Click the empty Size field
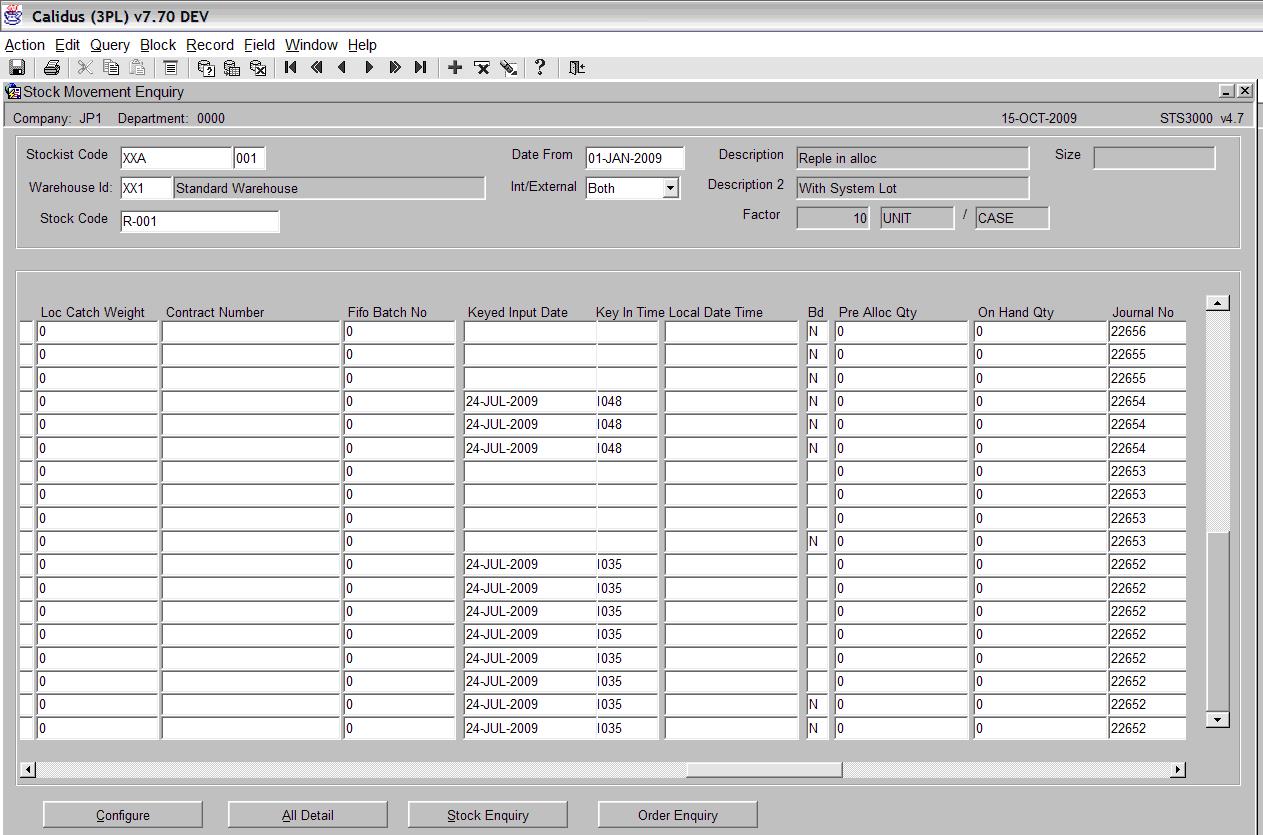Image resolution: width=1263 pixels, height=835 pixels. [1154, 158]
